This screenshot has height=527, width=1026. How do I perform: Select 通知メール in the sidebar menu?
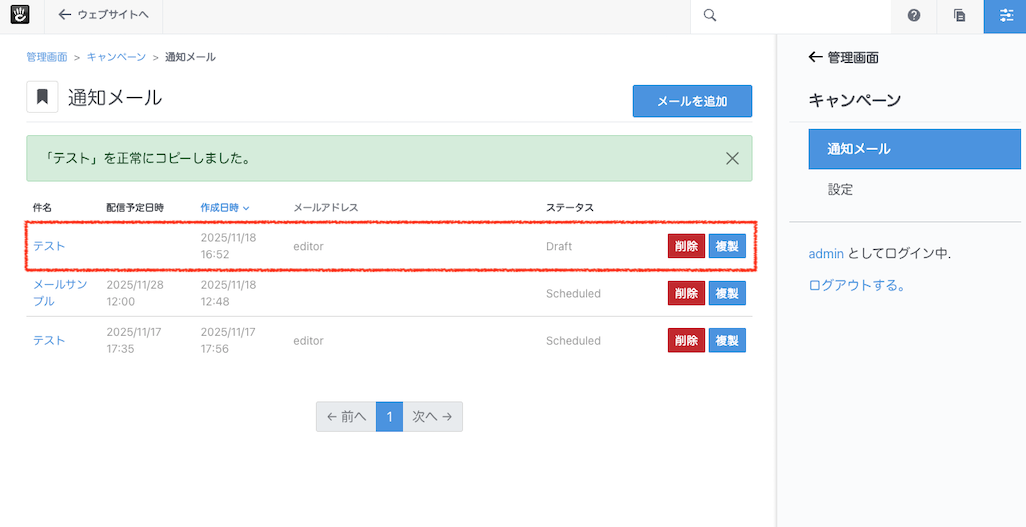click(x=914, y=149)
